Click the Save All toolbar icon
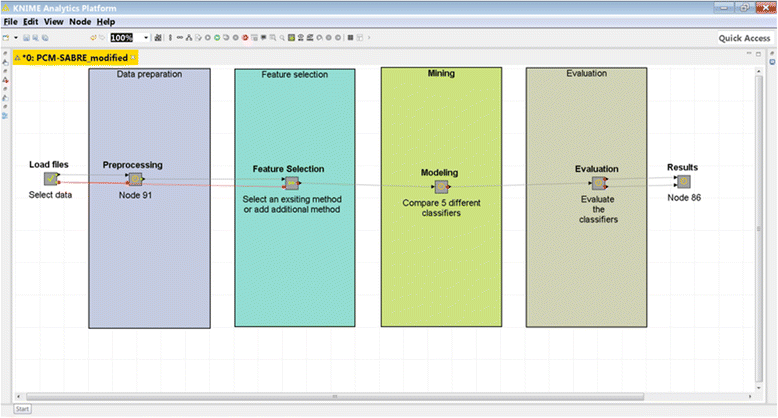 (45, 38)
